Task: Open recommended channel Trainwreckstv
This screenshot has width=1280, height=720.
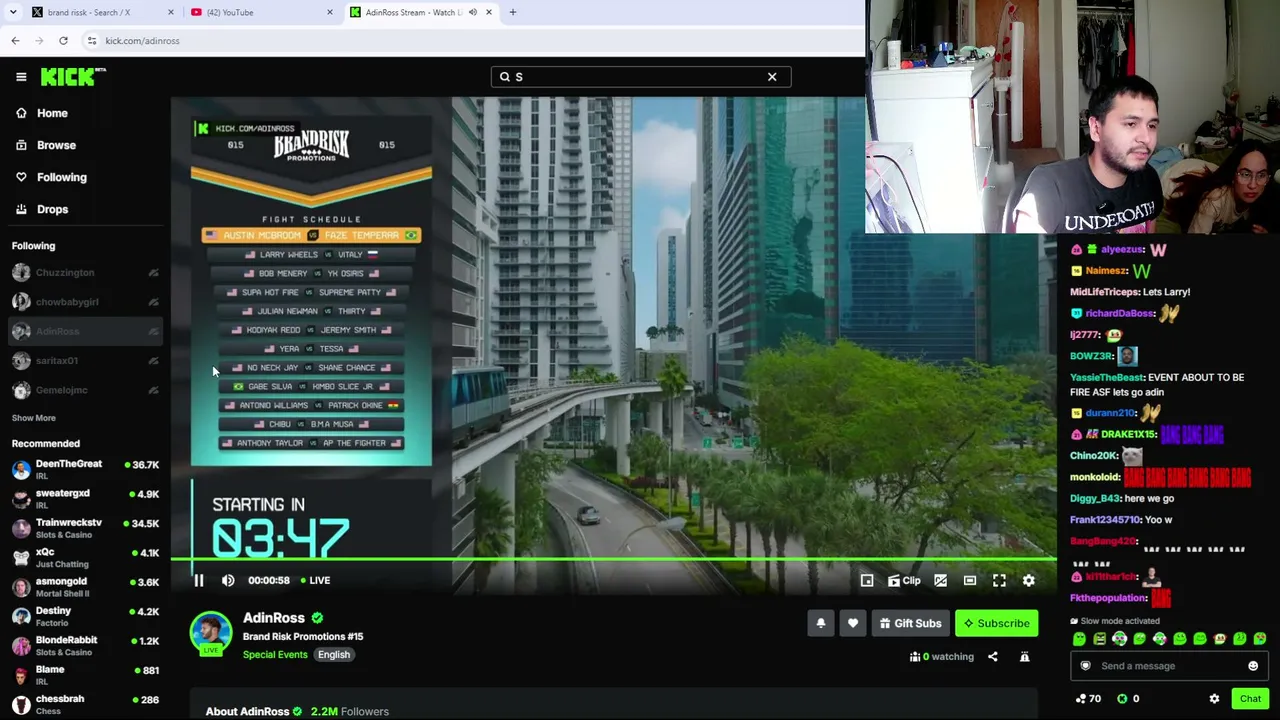Action: tap(85, 528)
